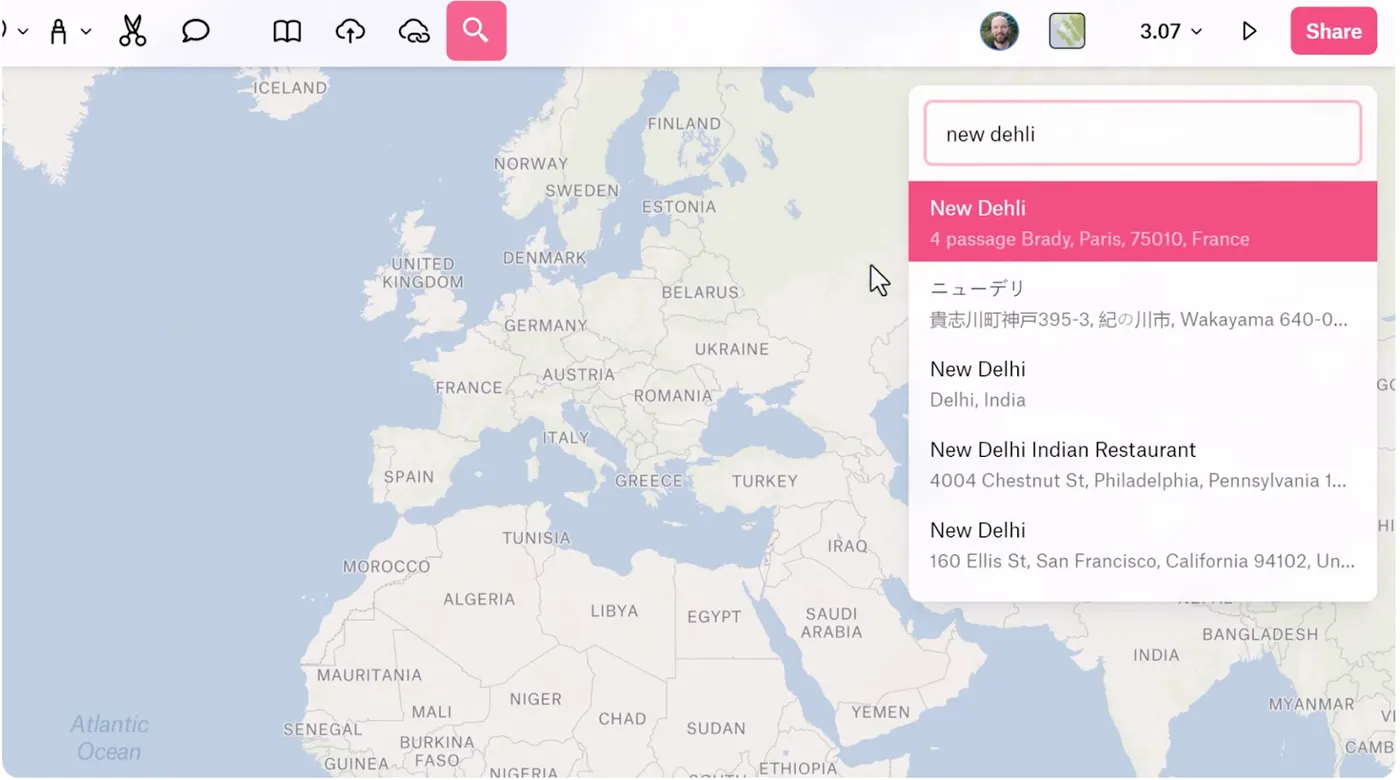The height and width of the screenshot is (780, 1400).
Task: Click the ALGERIA map label
Action: point(479,599)
